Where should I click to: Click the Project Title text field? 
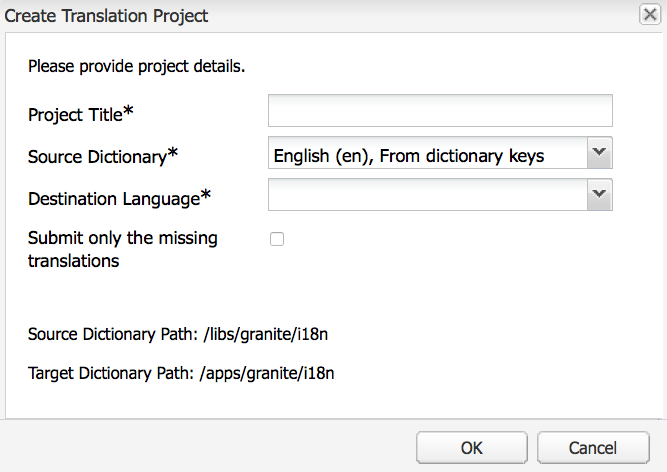440,111
